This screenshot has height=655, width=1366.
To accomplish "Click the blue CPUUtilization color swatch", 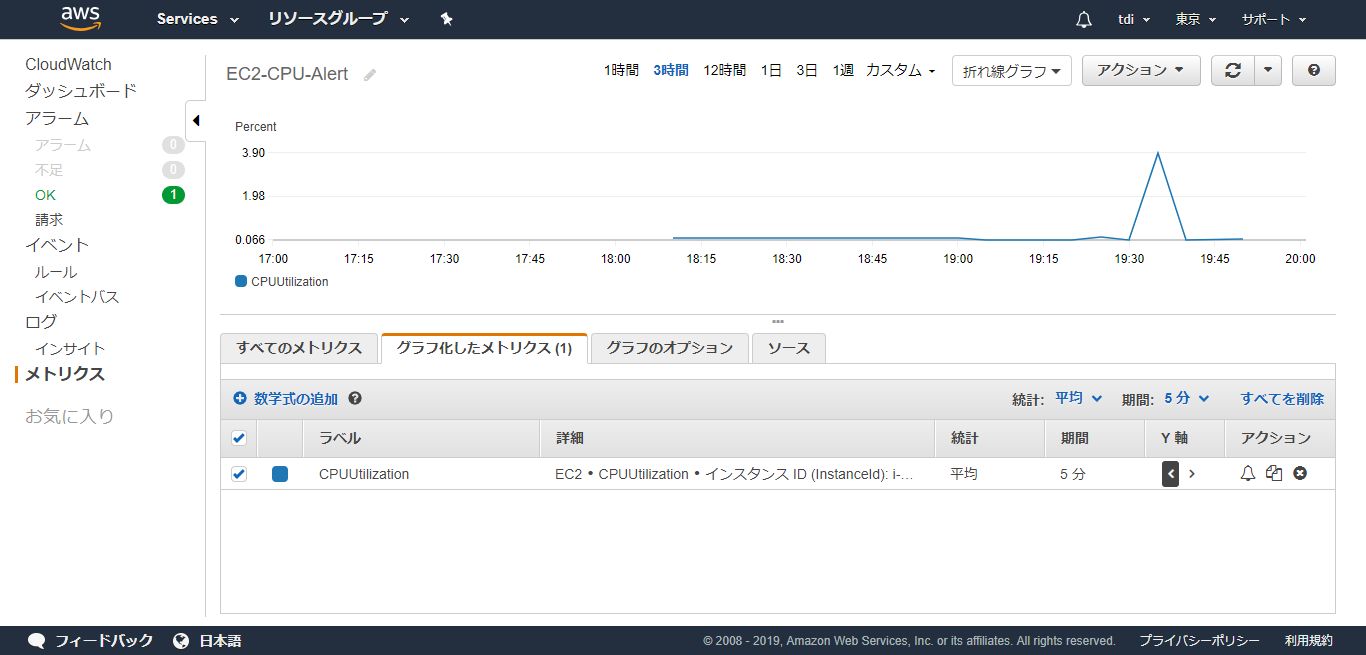I will tap(280, 474).
